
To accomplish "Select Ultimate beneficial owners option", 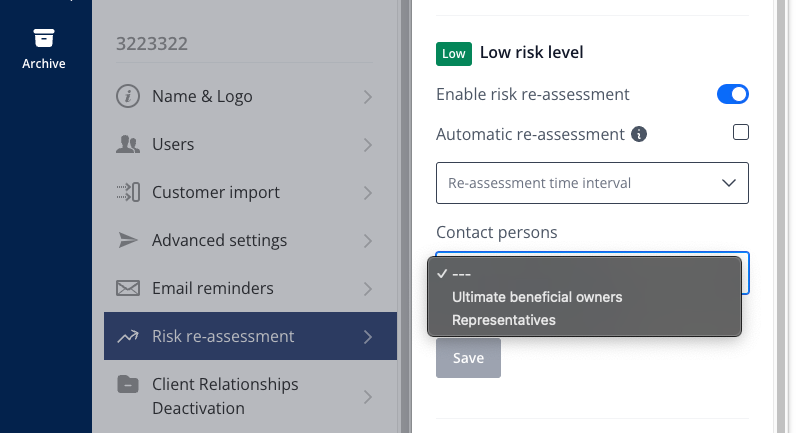I will click(x=537, y=297).
